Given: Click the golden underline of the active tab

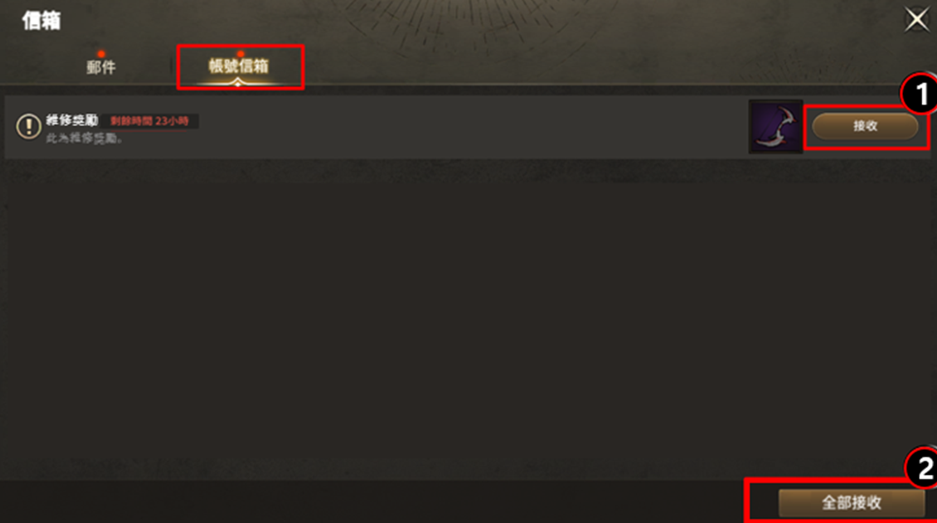Looking at the screenshot, I should pos(238,83).
